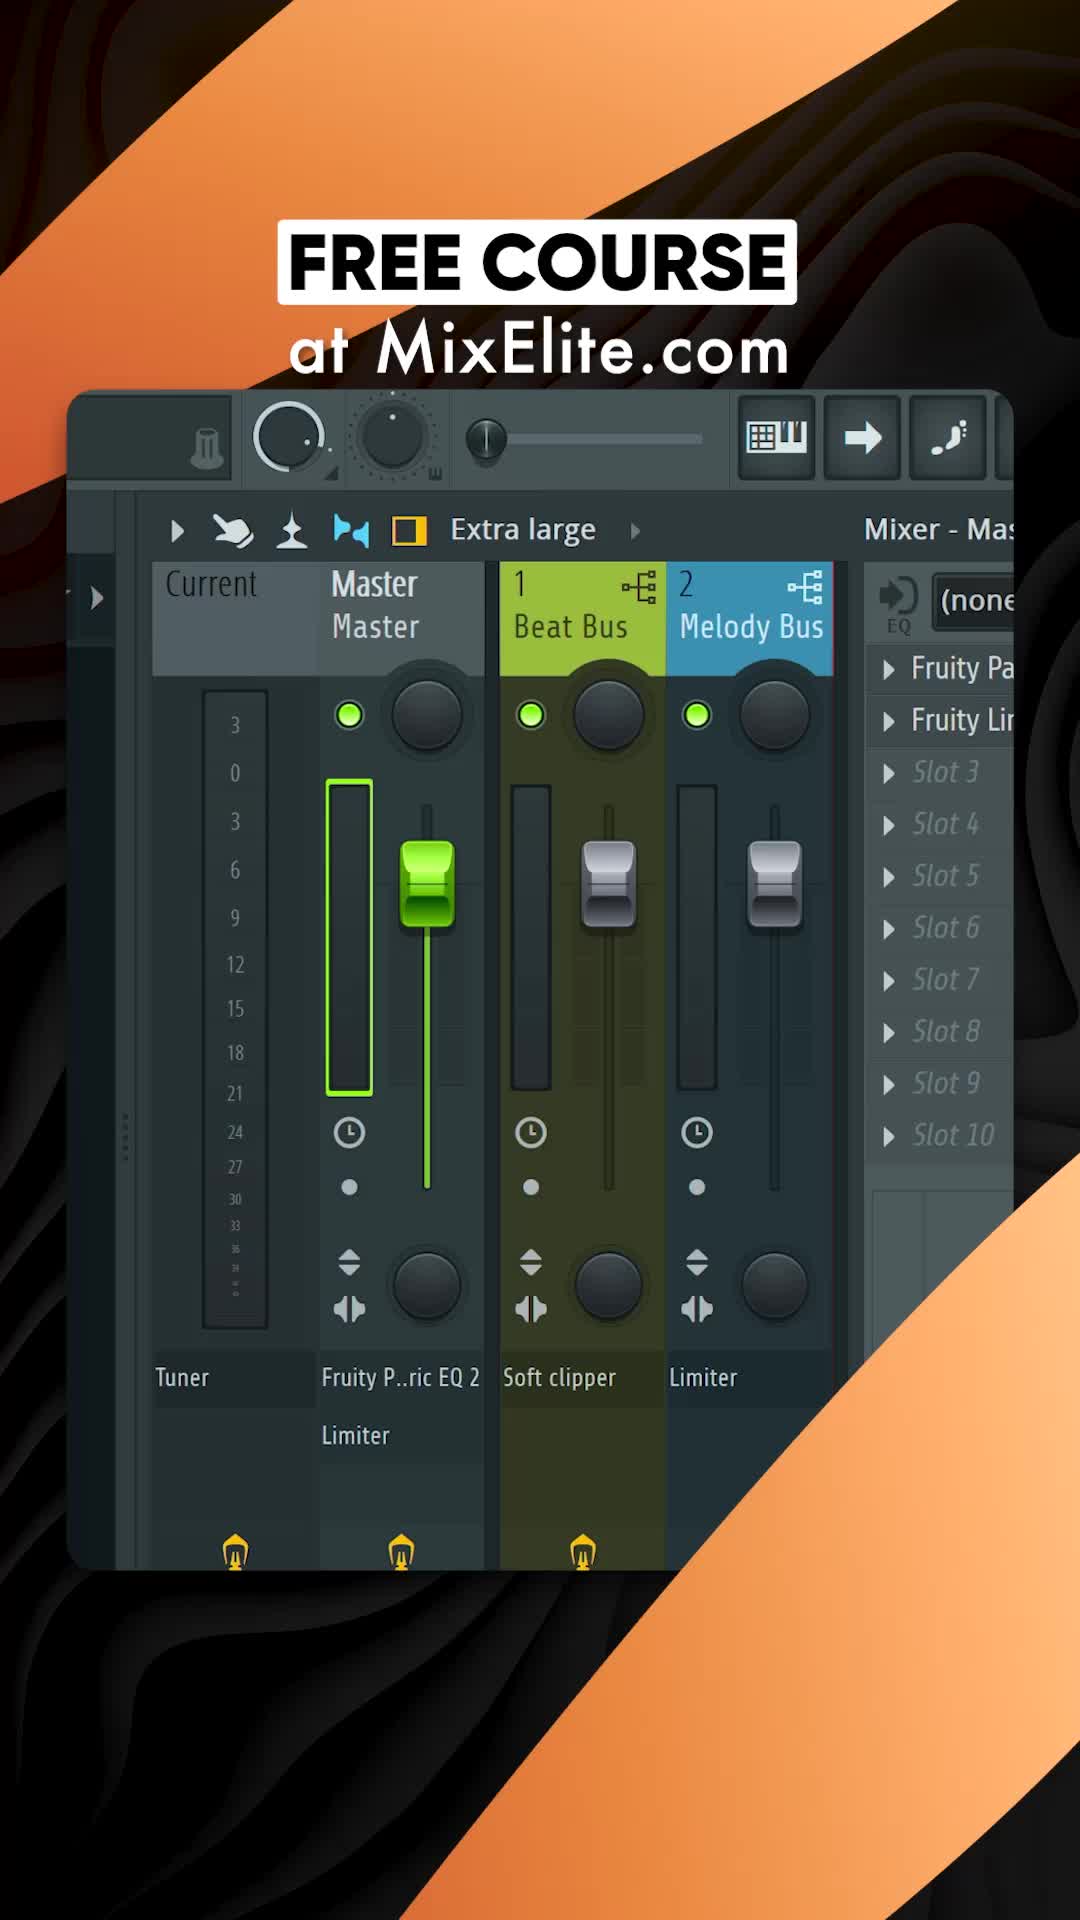Open the mixer options menu arrow
Image resolution: width=1080 pixels, height=1920 pixels.
click(x=177, y=530)
